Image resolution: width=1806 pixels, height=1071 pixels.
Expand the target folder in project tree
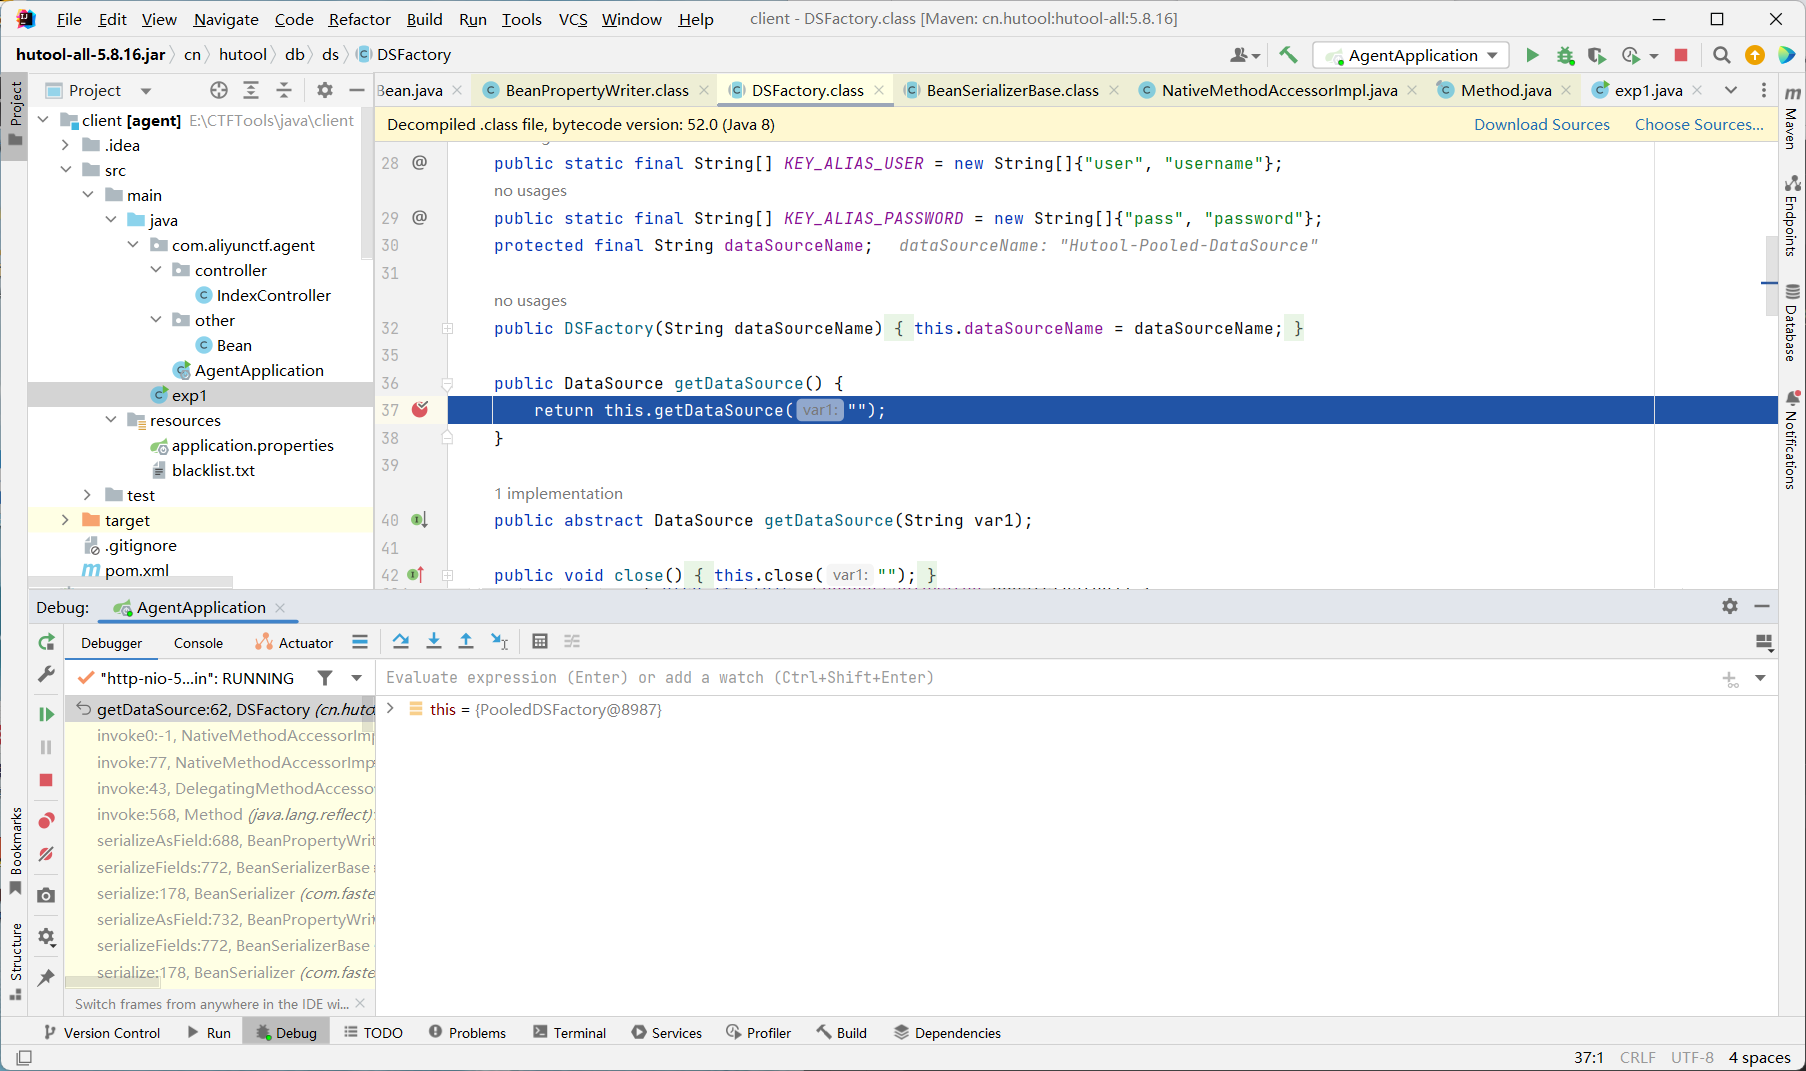[x=65, y=520]
